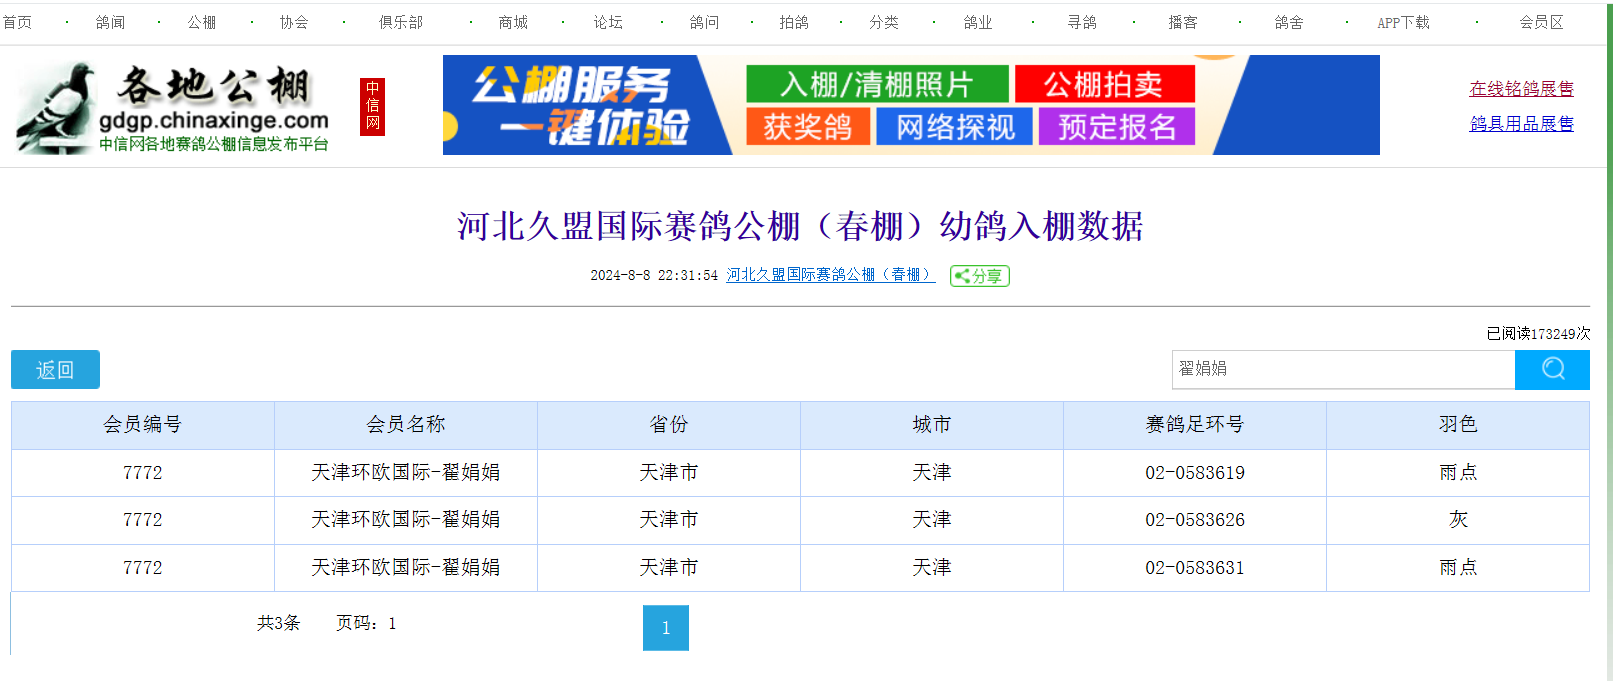Open the 鸽闻 menu item
The height and width of the screenshot is (681, 1613).
click(x=110, y=22)
